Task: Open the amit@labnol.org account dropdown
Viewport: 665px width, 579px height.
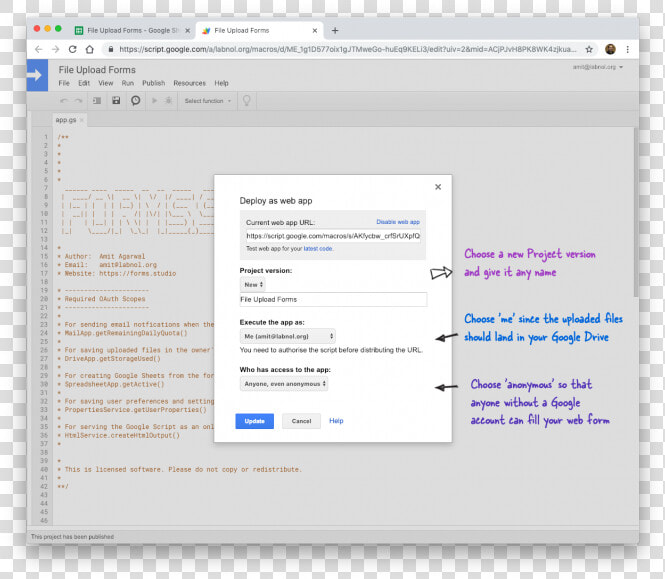Action: click(x=598, y=67)
